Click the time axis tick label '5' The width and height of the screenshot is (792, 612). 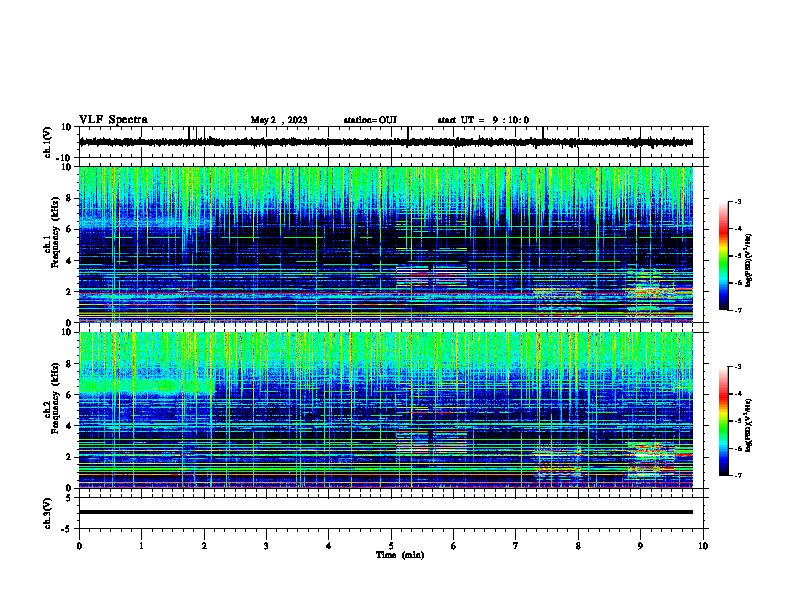391,546
